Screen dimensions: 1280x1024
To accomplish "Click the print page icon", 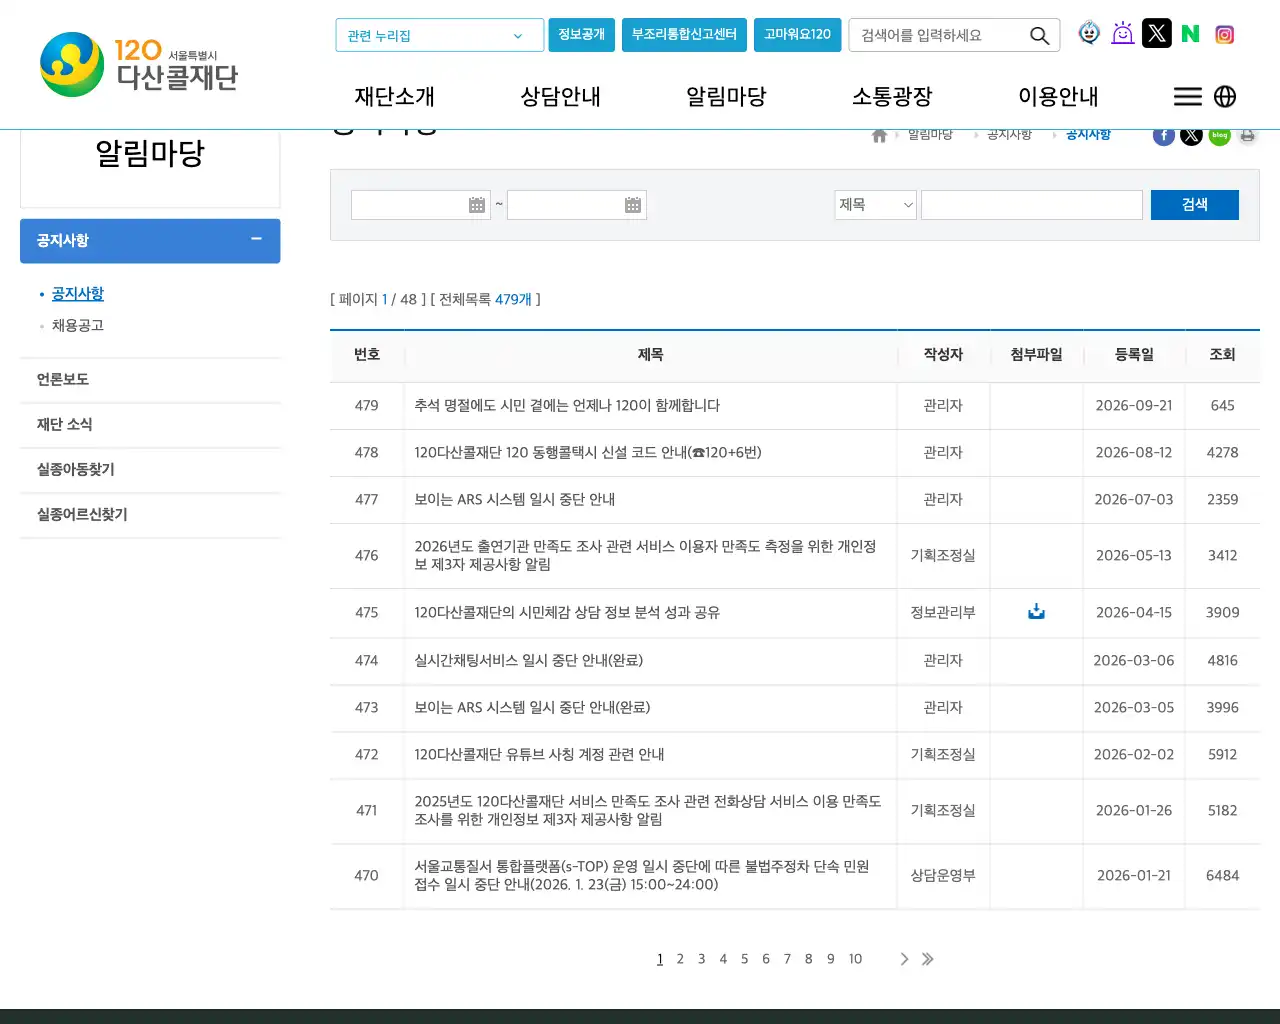I will point(1247,136).
